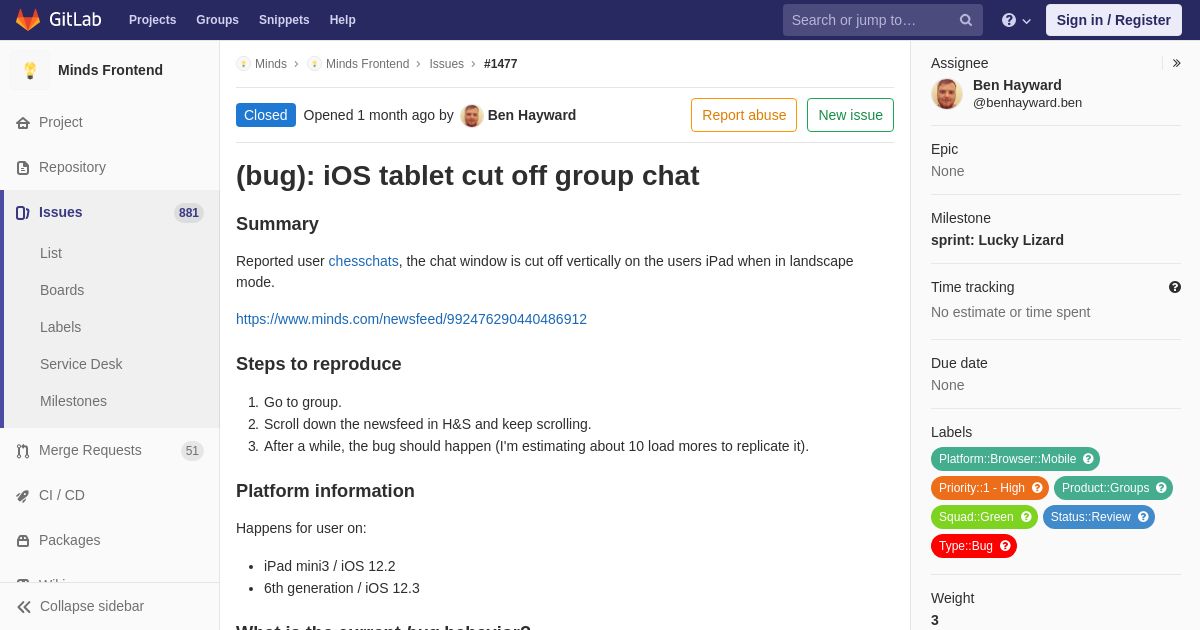This screenshot has height=630, width=1200.
Task: Click help icon on Product::Groups label
Action: tap(1161, 488)
